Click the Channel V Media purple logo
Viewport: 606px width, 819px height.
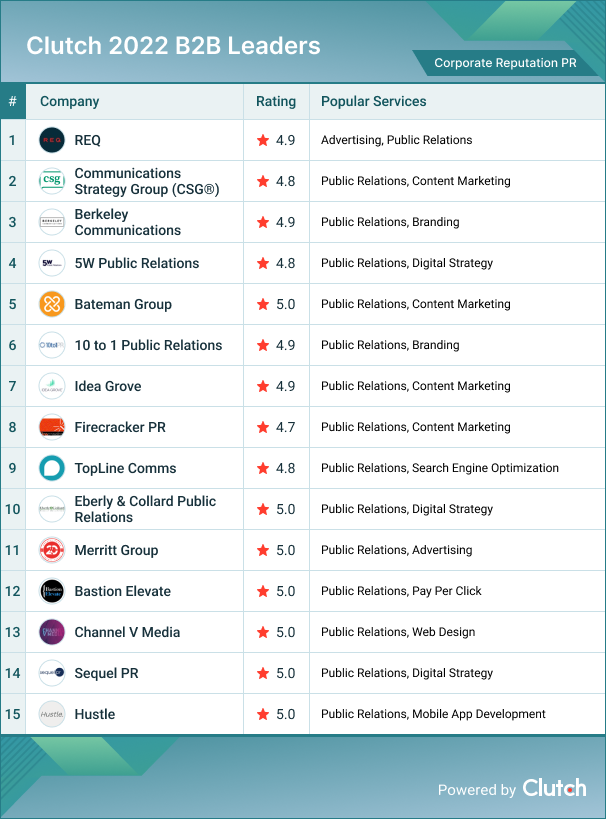(52, 632)
